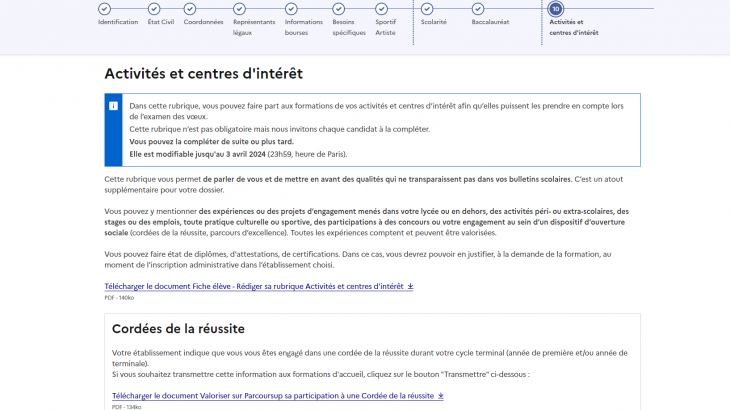
Task: Click the Cordées de la réussite section heading
Action: 178,328
